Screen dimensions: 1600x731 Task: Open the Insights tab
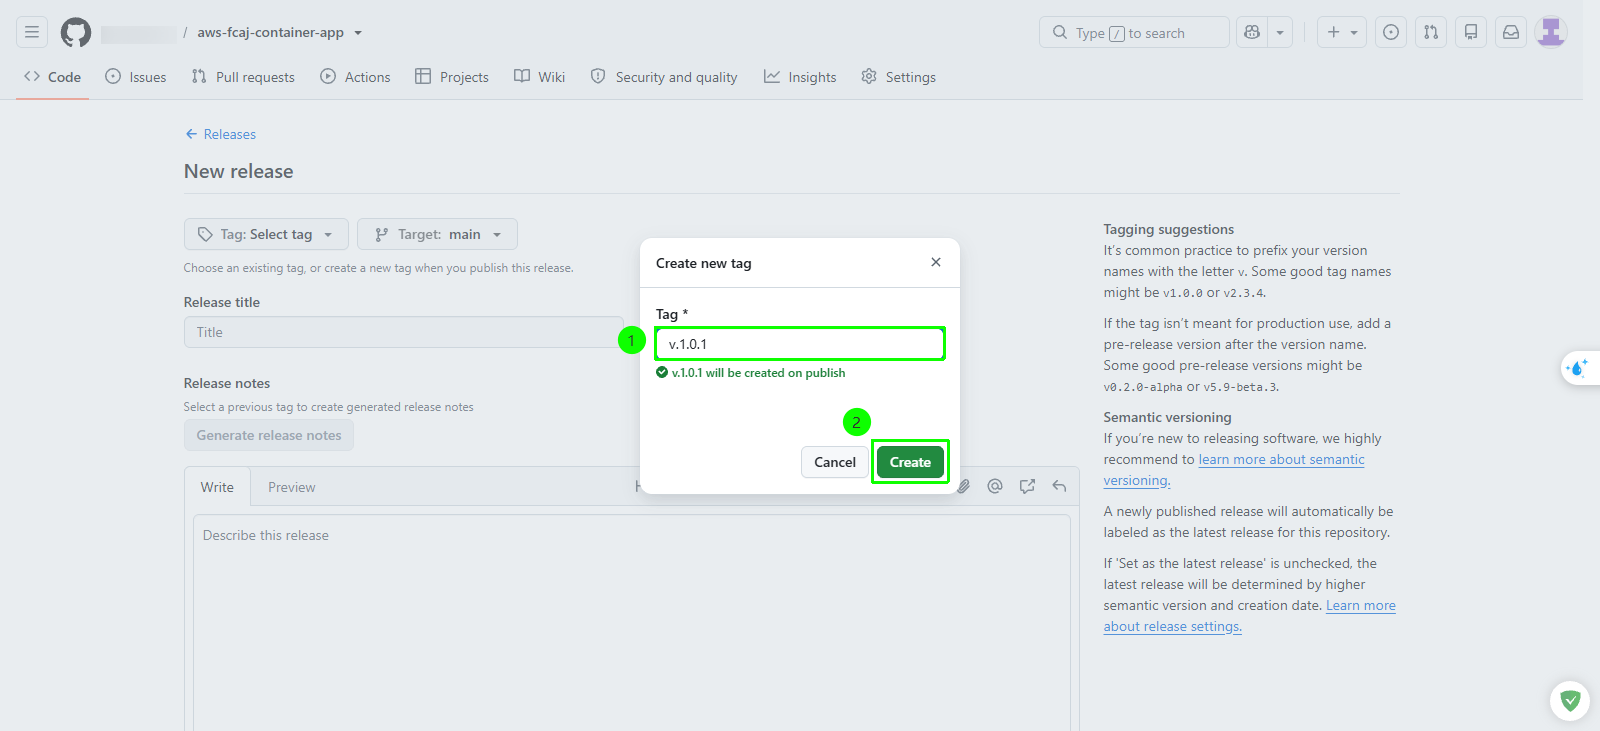tap(800, 77)
